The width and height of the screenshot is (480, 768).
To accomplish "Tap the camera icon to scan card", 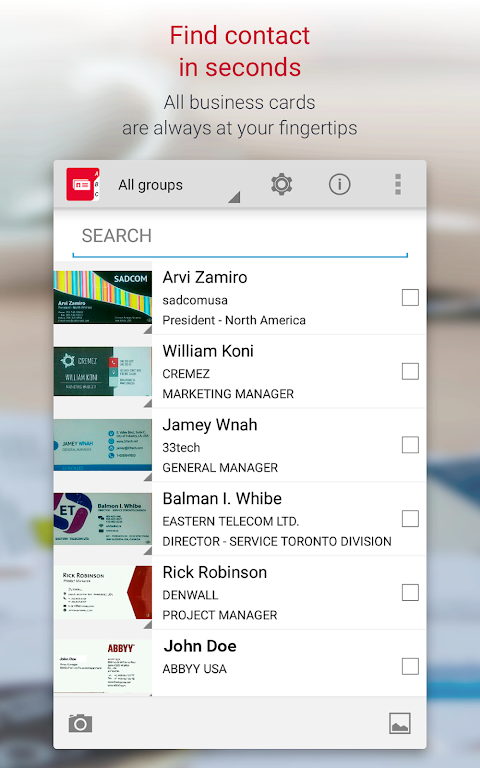I will pyautogui.click(x=80, y=723).
